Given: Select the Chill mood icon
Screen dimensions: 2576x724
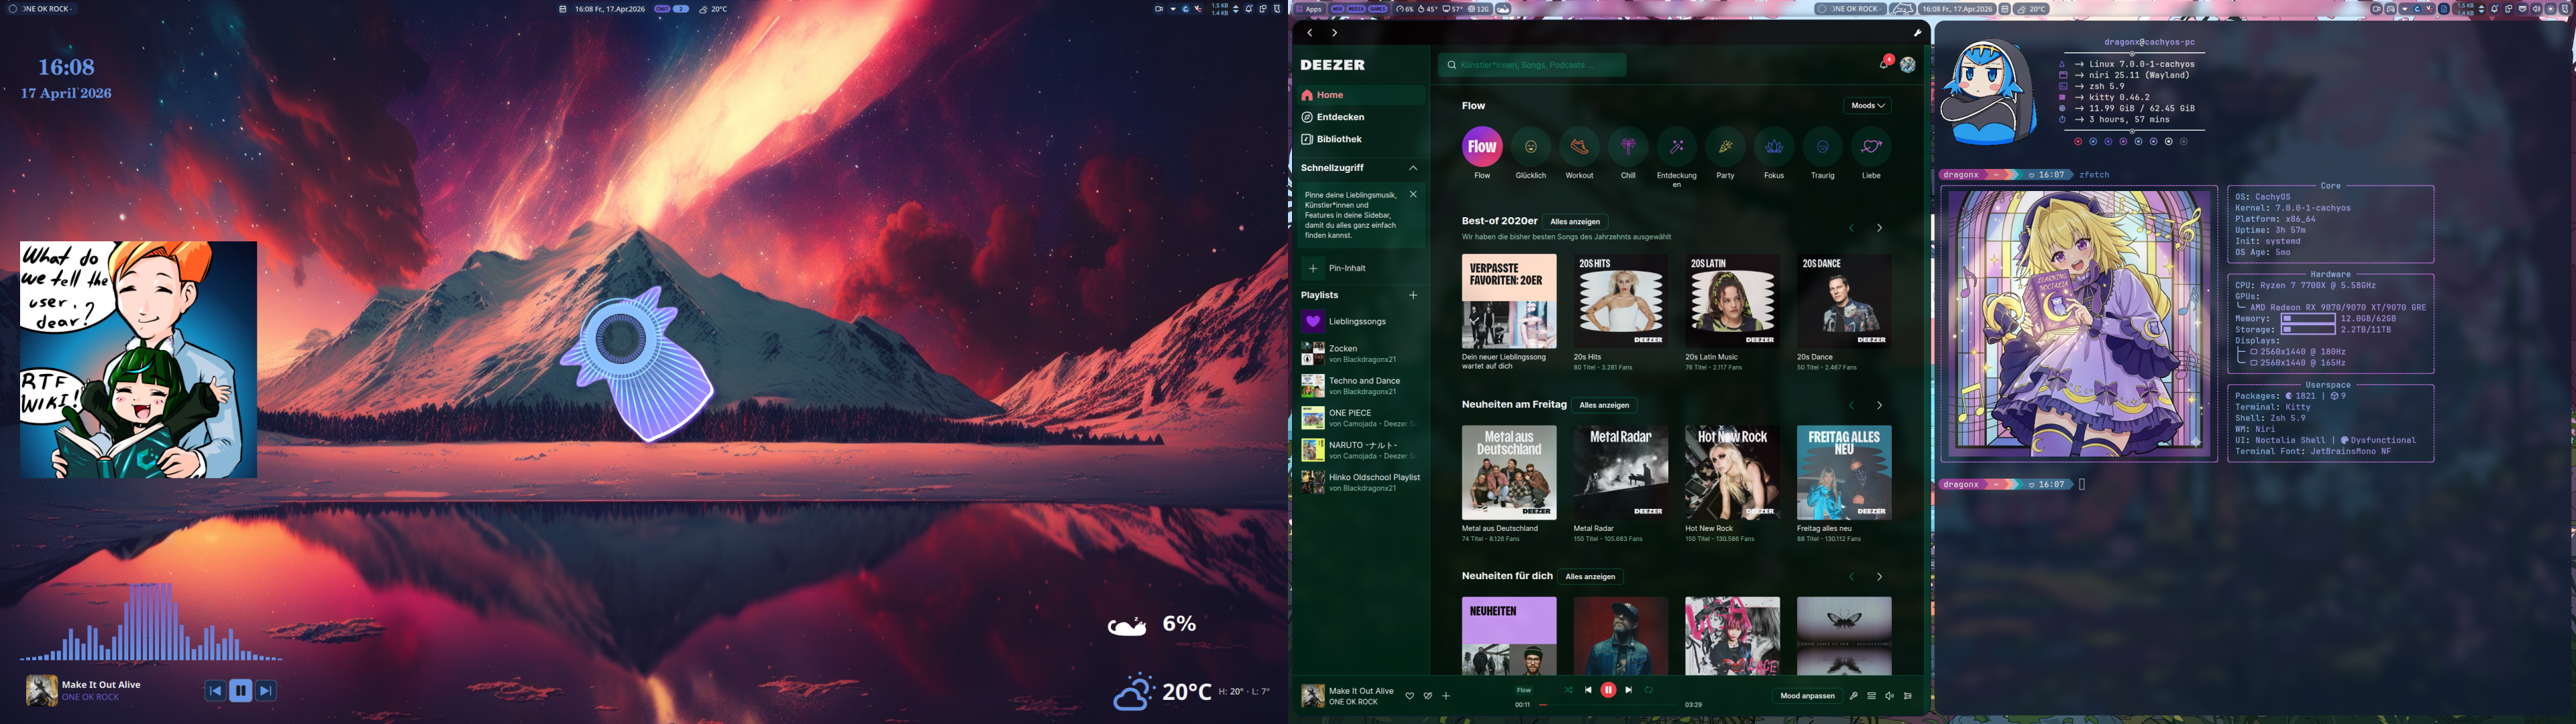Looking at the screenshot, I should [1628, 147].
